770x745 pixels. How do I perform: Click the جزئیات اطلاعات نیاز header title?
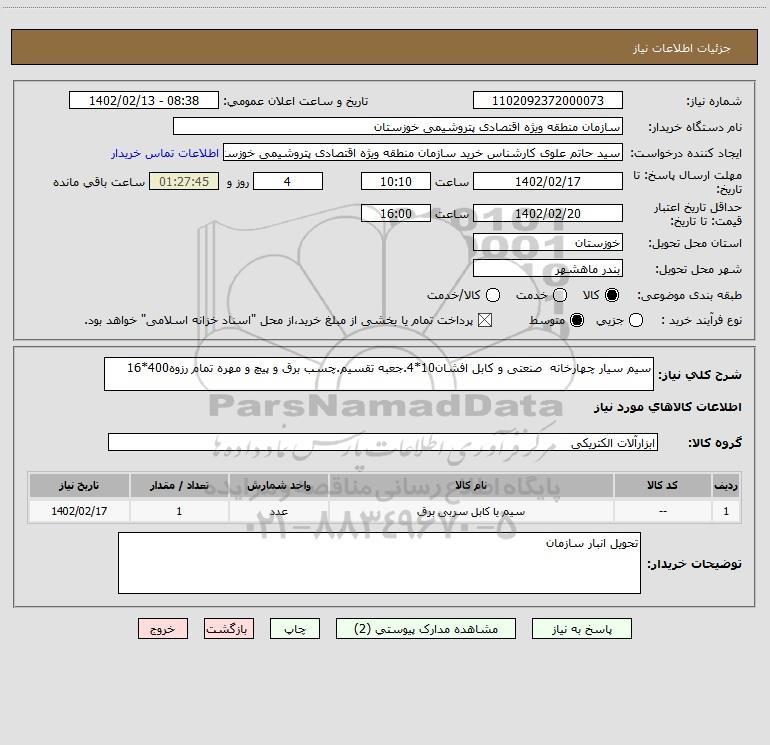(682, 48)
